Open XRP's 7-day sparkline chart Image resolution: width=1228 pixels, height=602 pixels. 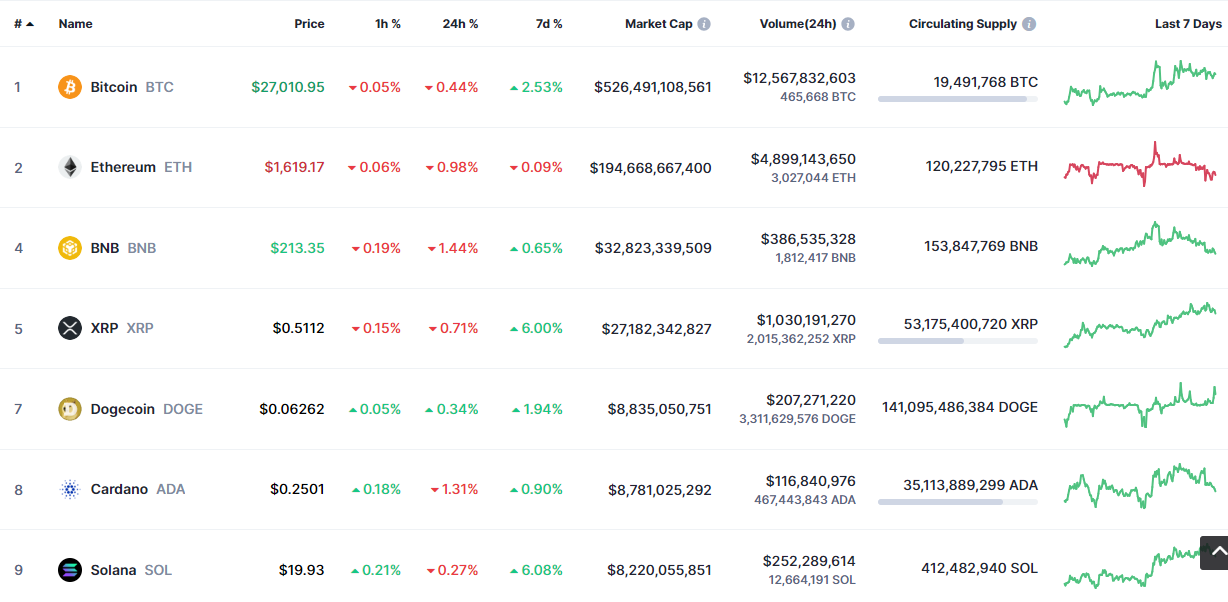1140,325
